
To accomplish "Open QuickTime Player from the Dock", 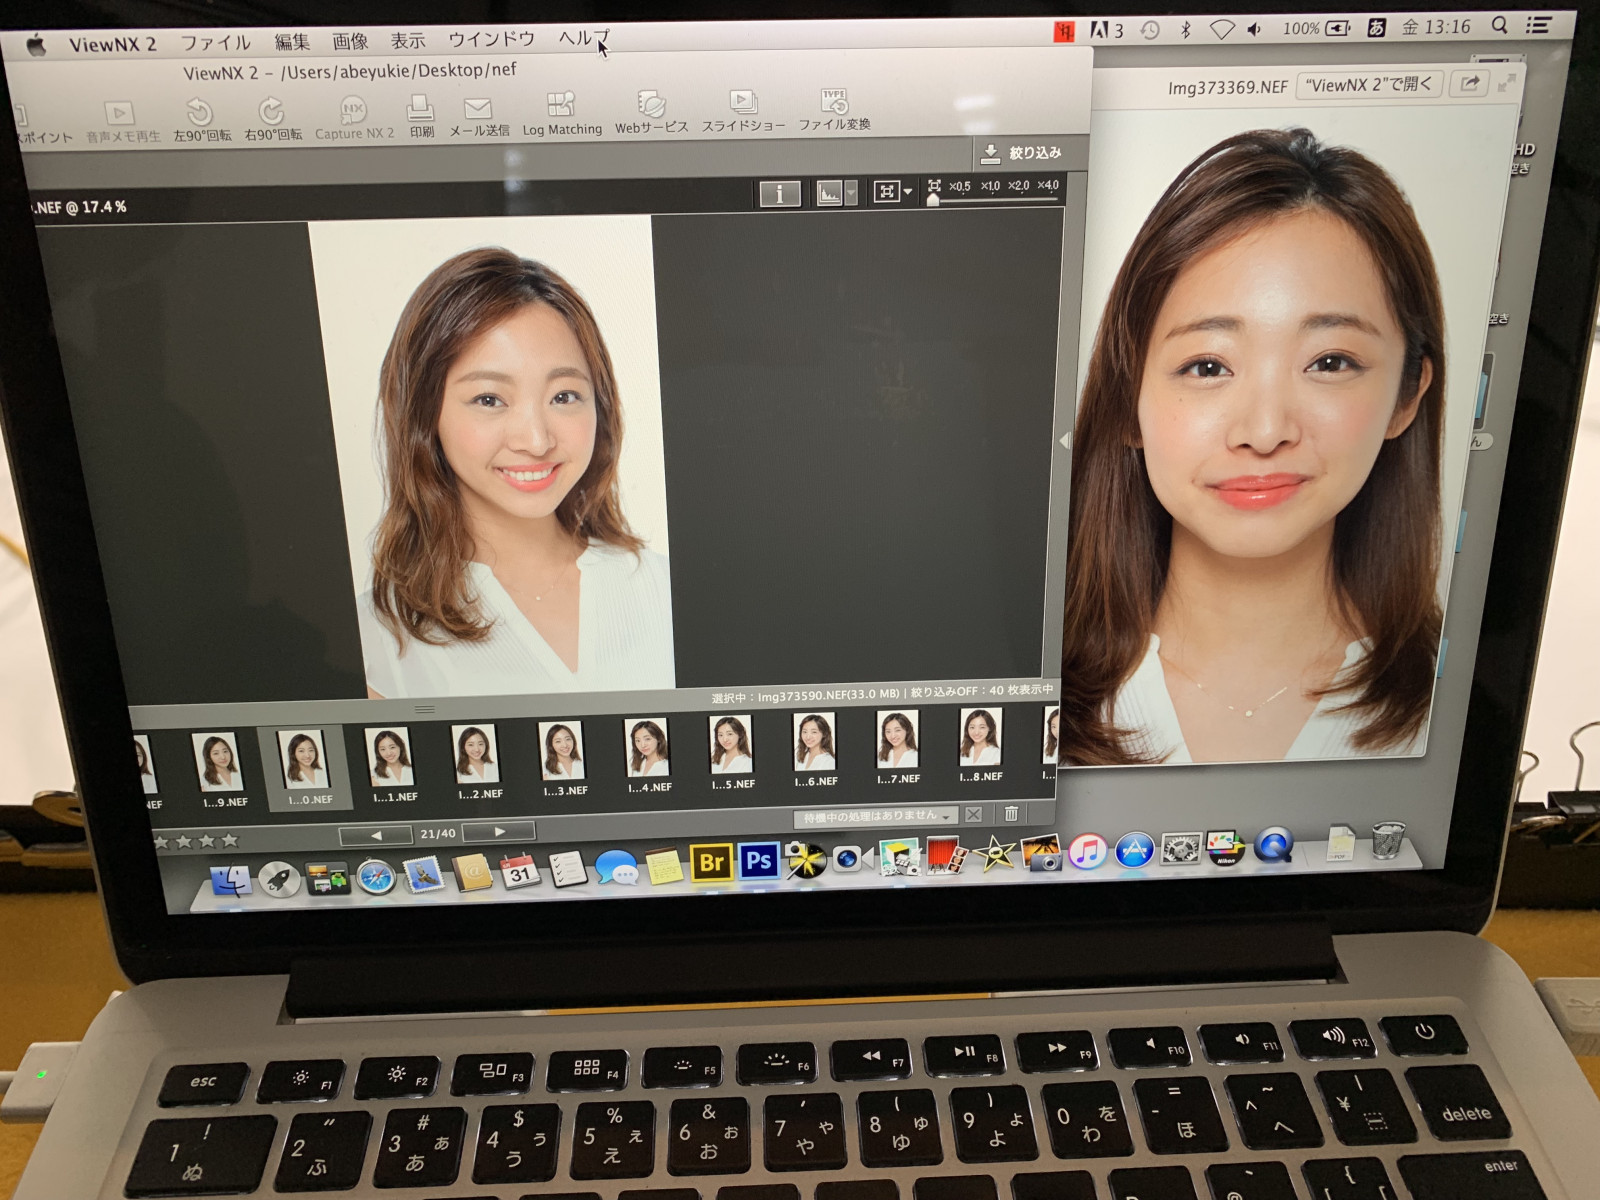I will coord(1273,846).
